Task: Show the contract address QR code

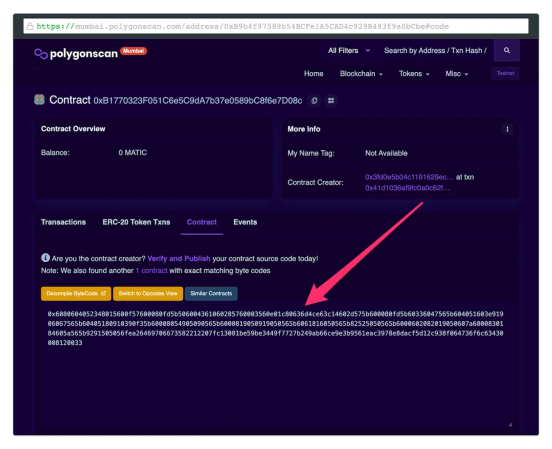Action: [331, 101]
